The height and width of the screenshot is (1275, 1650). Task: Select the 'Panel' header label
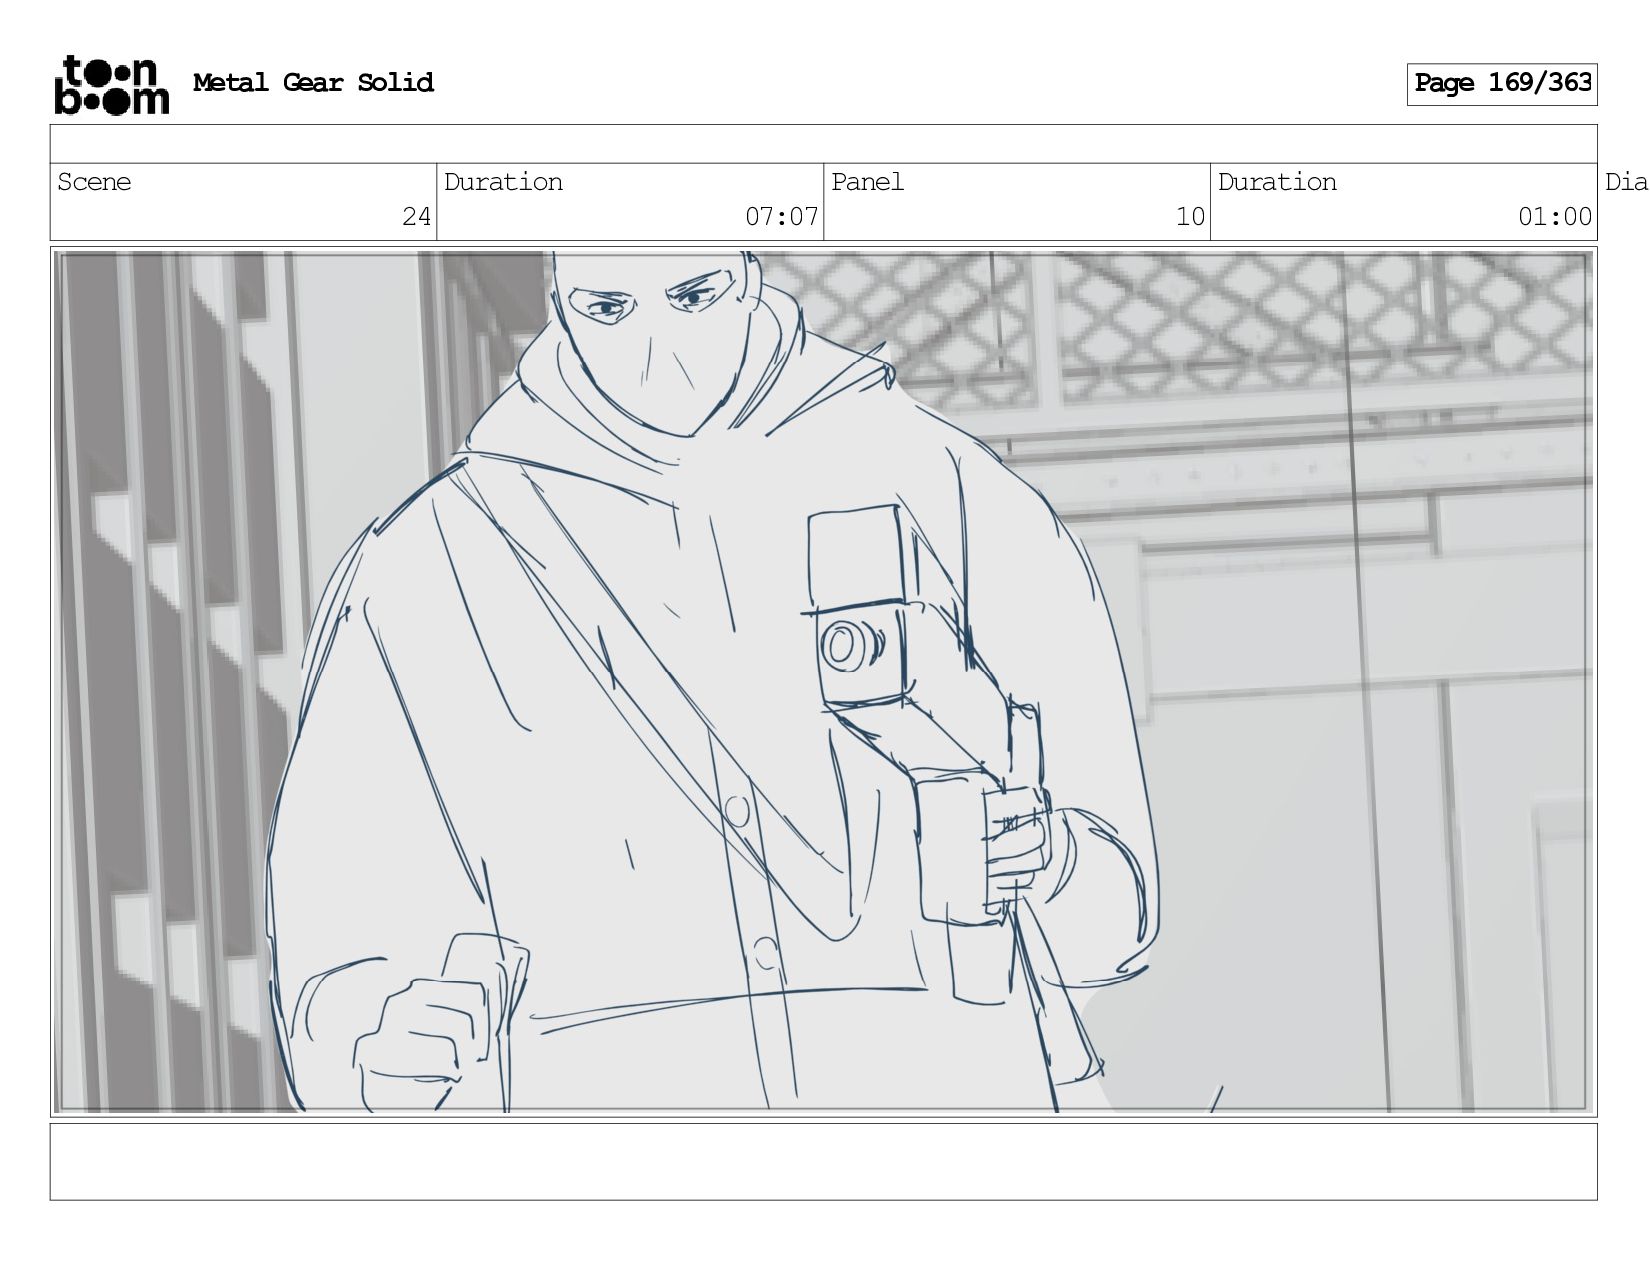tap(867, 182)
